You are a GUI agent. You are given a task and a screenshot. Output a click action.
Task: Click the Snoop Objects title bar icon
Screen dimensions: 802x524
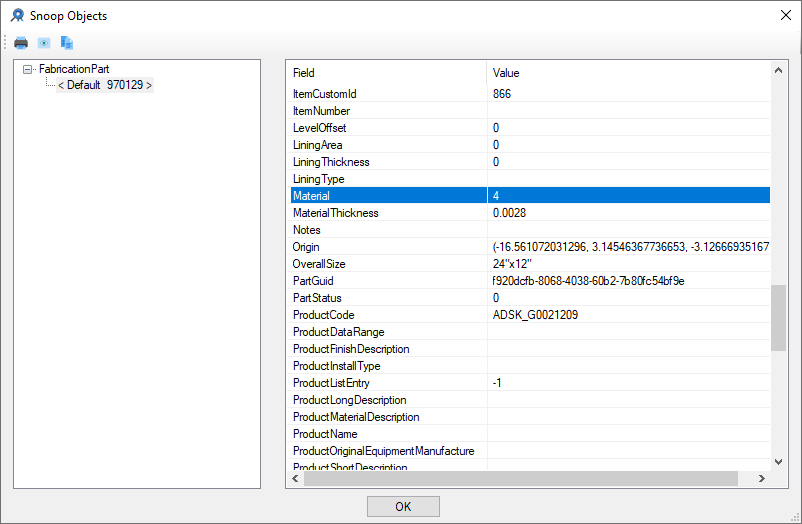[17, 16]
